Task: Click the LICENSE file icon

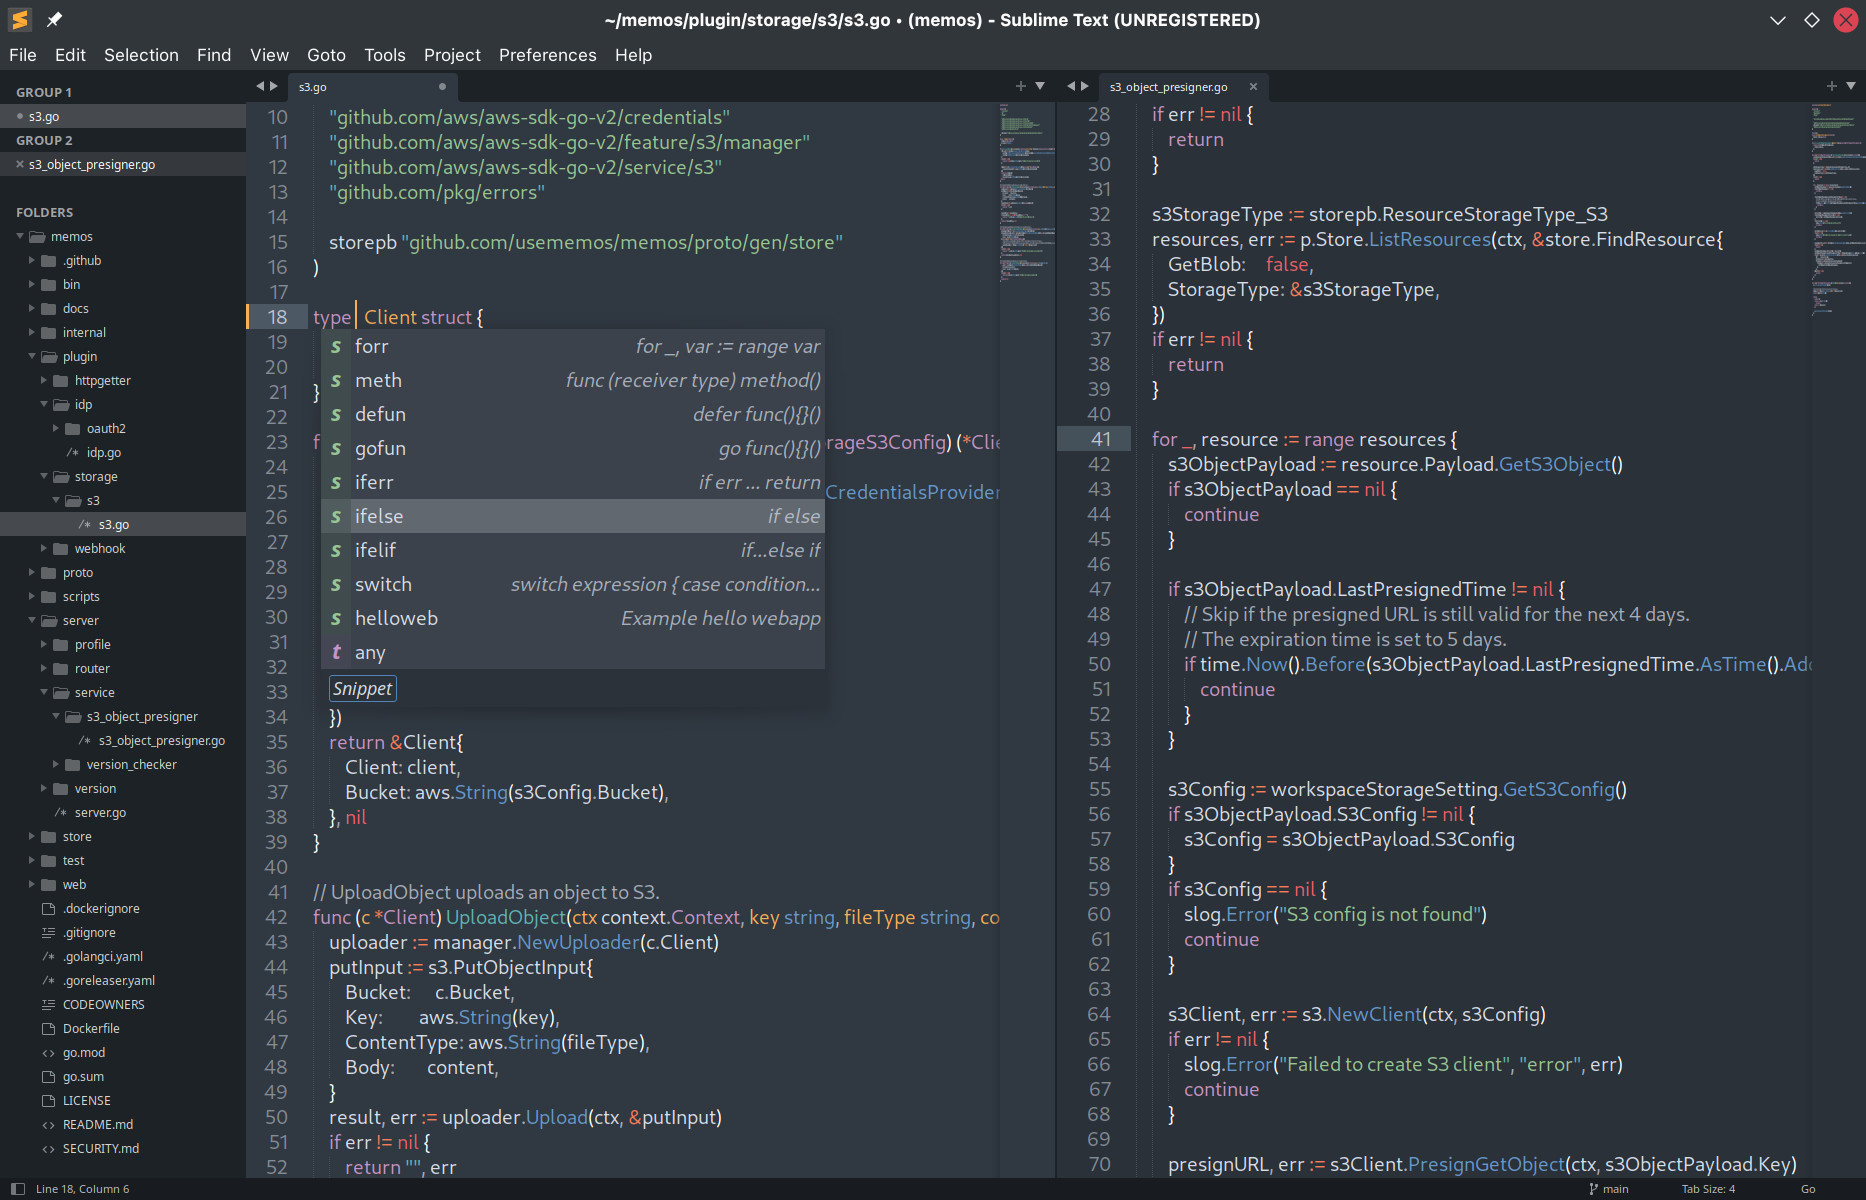Action: (x=48, y=1101)
